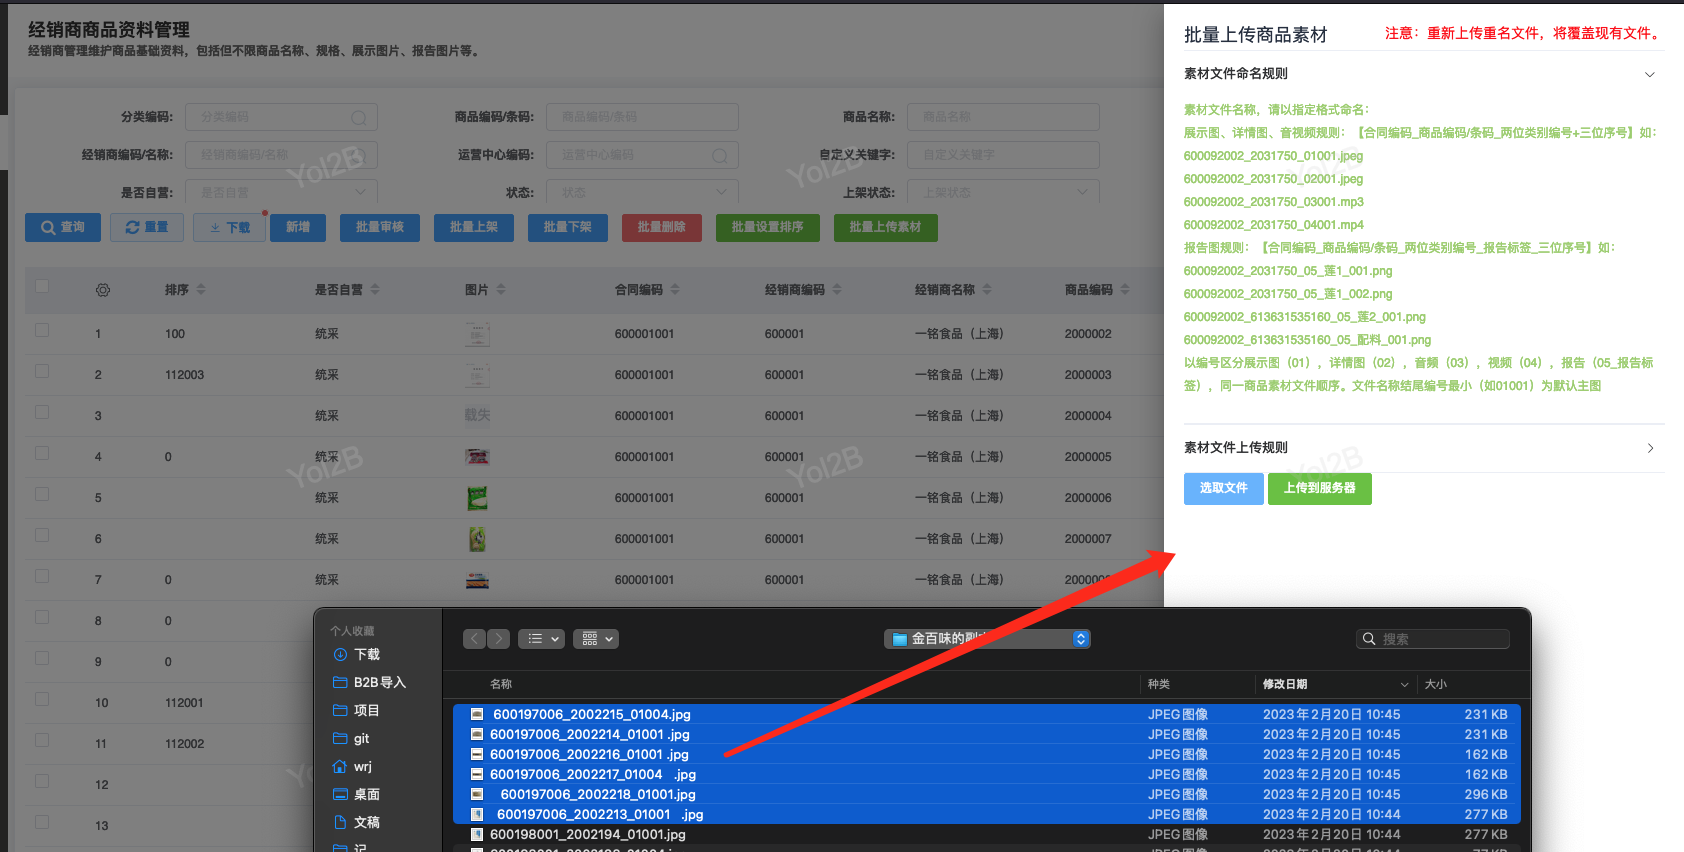The image size is (1684, 852).
Task: Check the checkbox for table row 2
Action: tap(42, 371)
